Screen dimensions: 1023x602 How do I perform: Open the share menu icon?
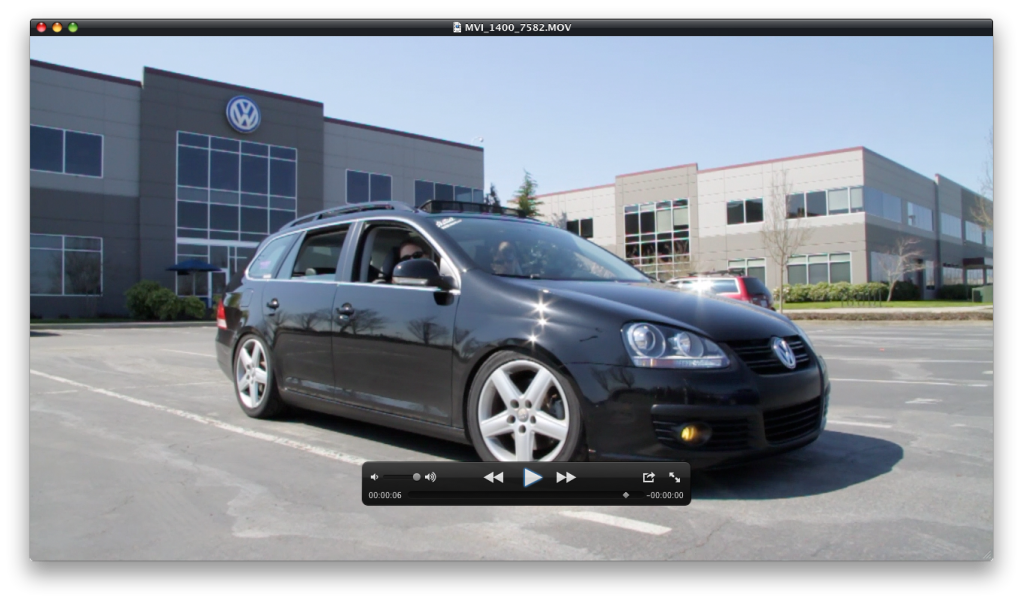click(x=649, y=477)
